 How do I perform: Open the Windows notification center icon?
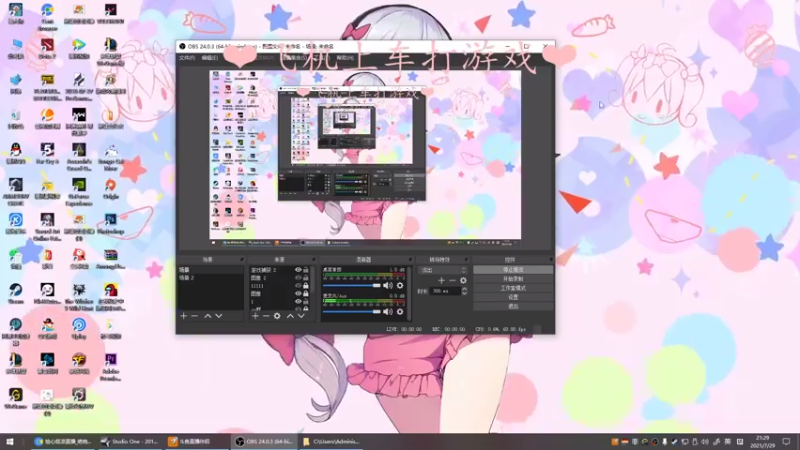pyautogui.click(x=786, y=441)
